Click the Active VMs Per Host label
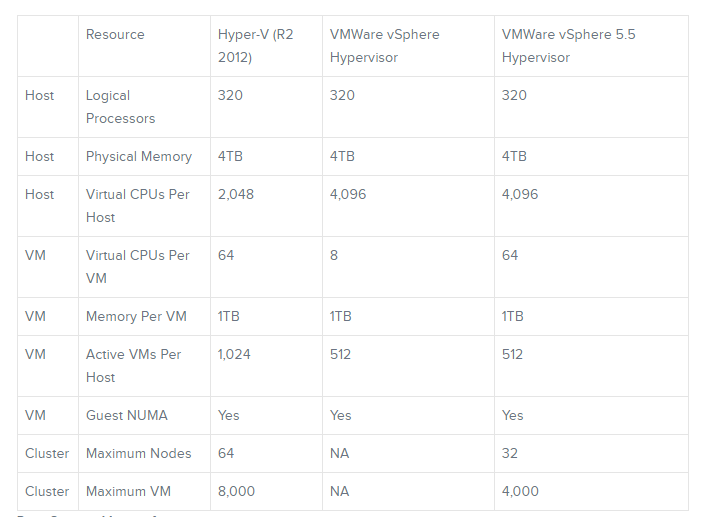 [x=134, y=366]
